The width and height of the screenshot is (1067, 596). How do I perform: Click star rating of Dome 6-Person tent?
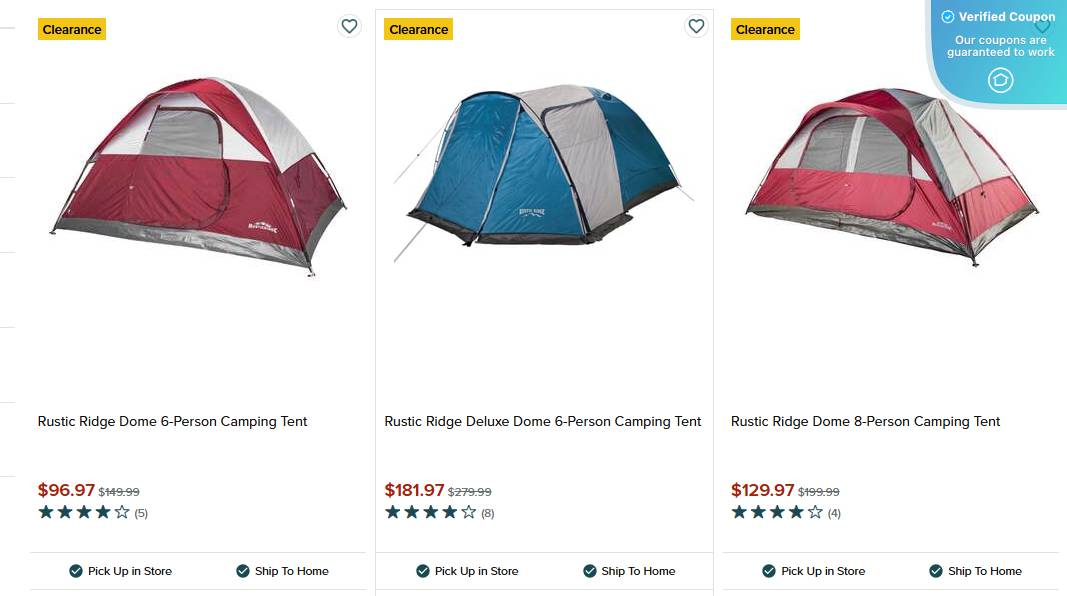(84, 513)
